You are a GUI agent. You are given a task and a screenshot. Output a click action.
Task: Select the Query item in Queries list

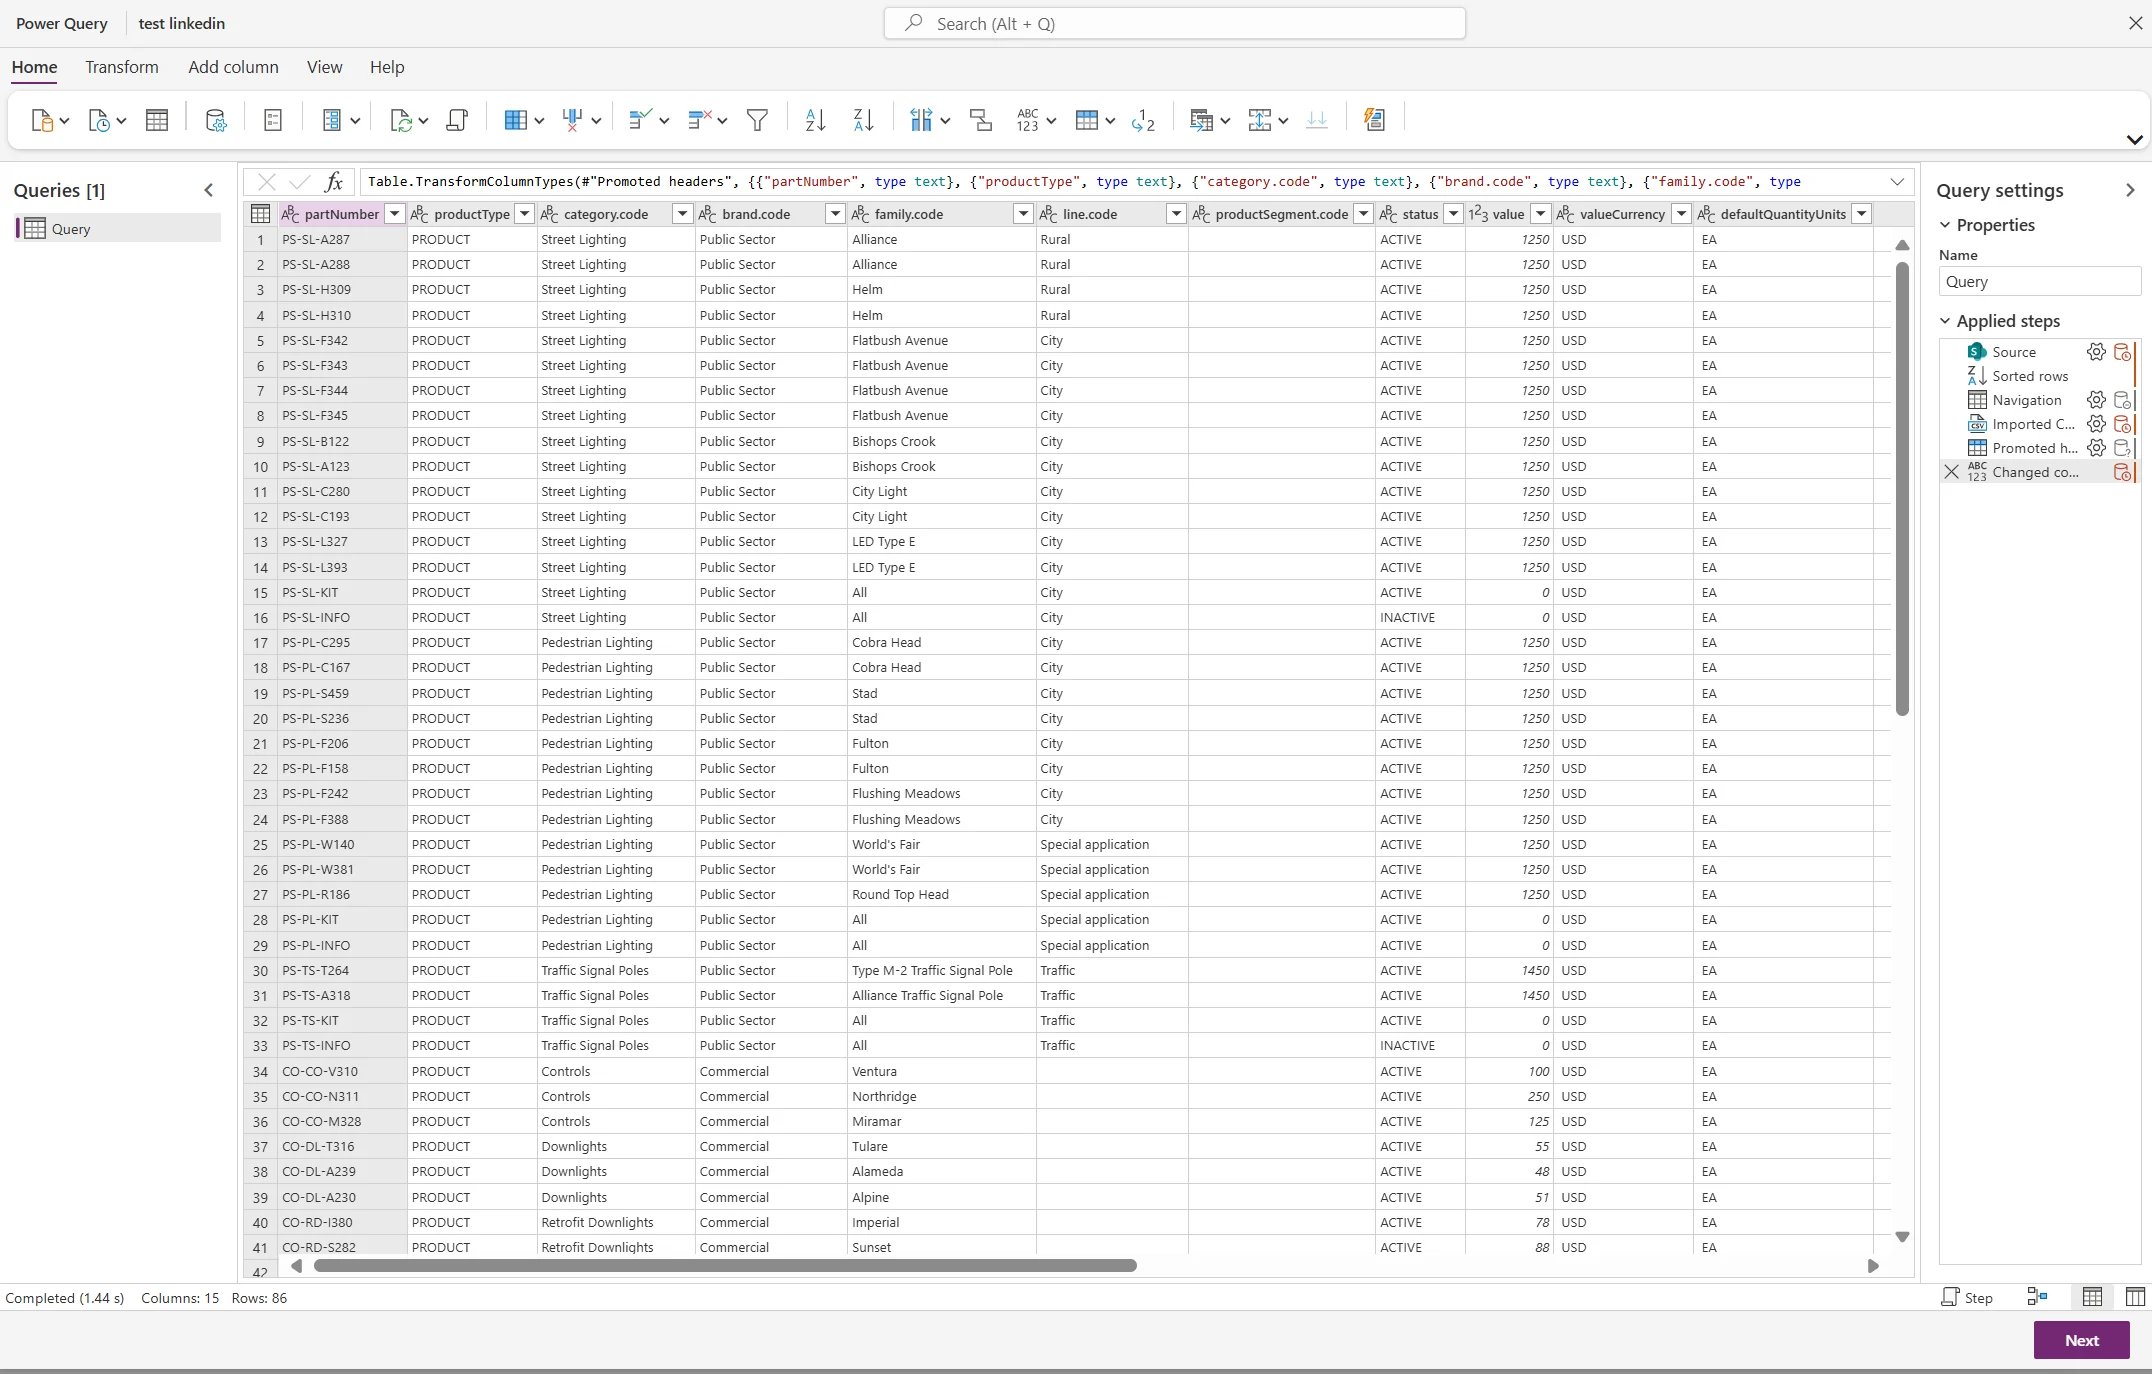[x=118, y=229]
